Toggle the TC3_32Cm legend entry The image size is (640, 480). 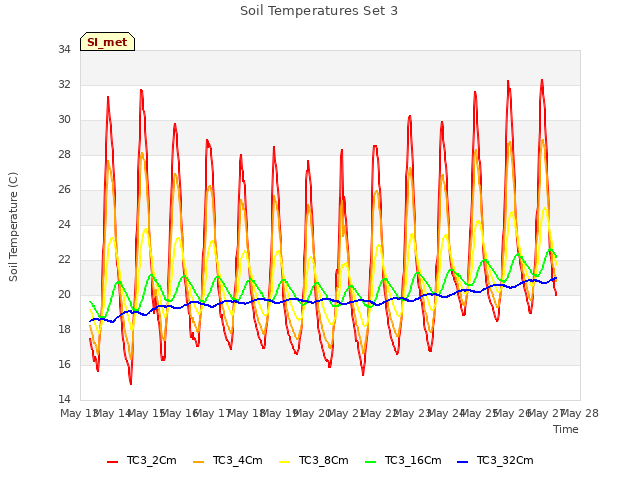coord(495,461)
